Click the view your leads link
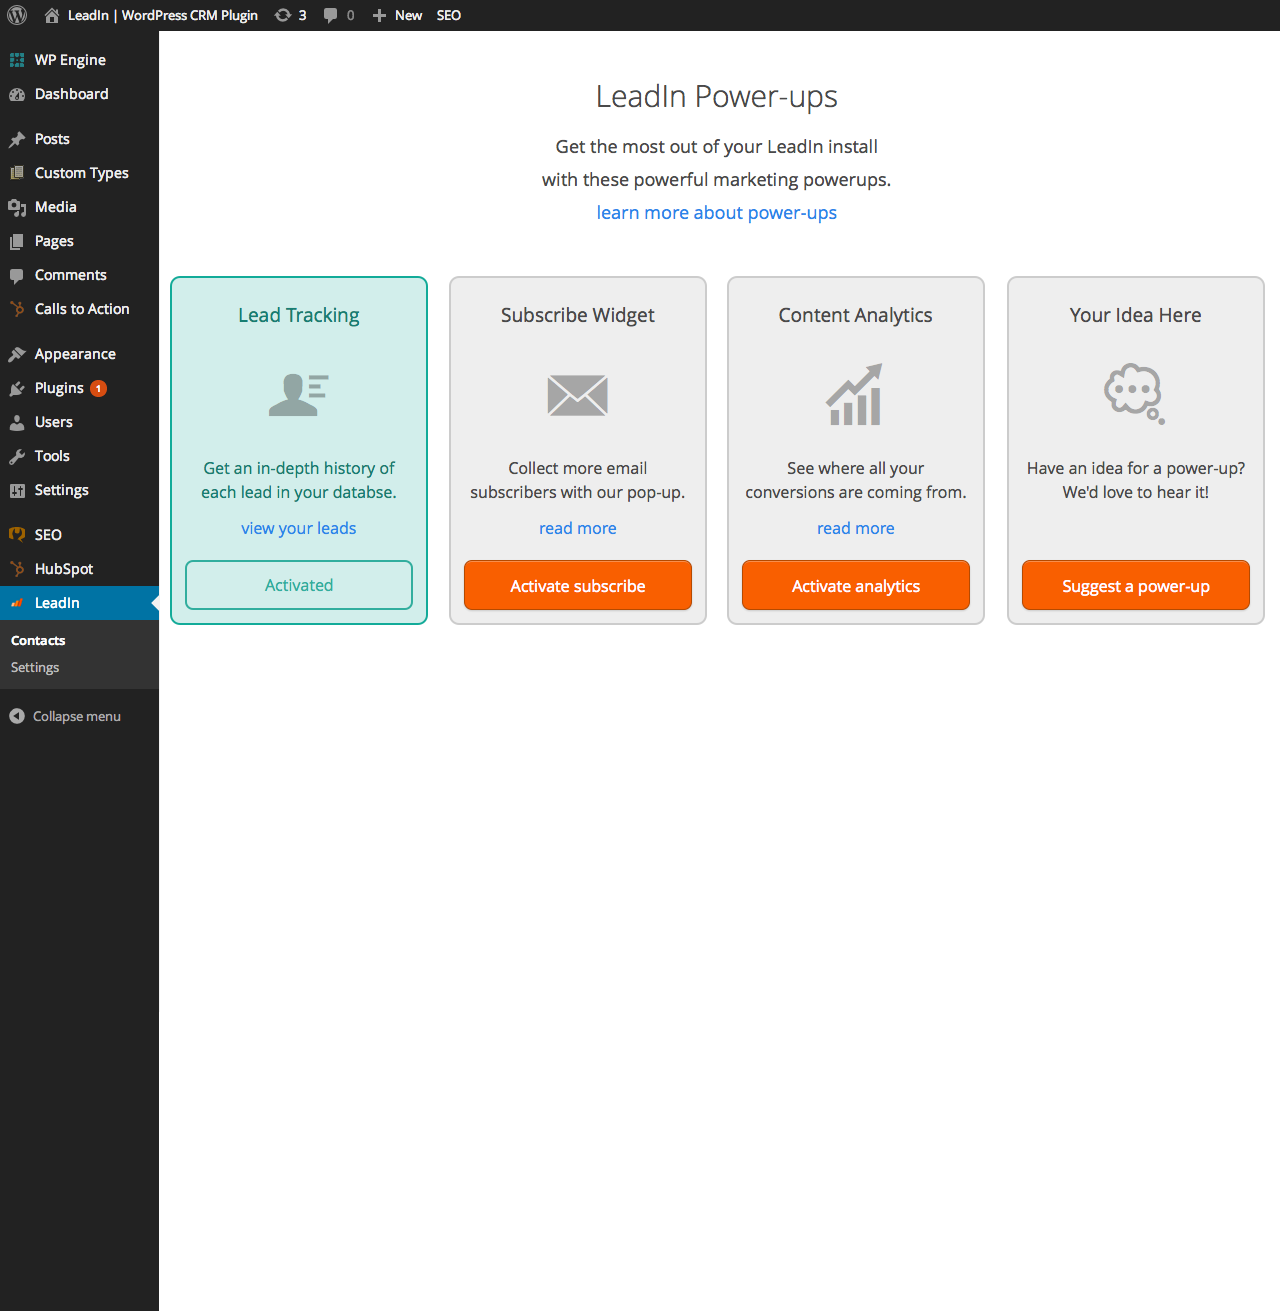The height and width of the screenshot is (1312, 1280). coord(298,528)
